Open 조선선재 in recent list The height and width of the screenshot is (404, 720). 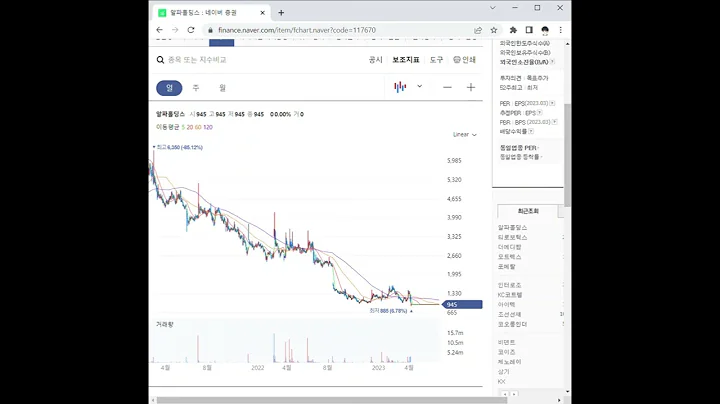click(x=510, y=314)
